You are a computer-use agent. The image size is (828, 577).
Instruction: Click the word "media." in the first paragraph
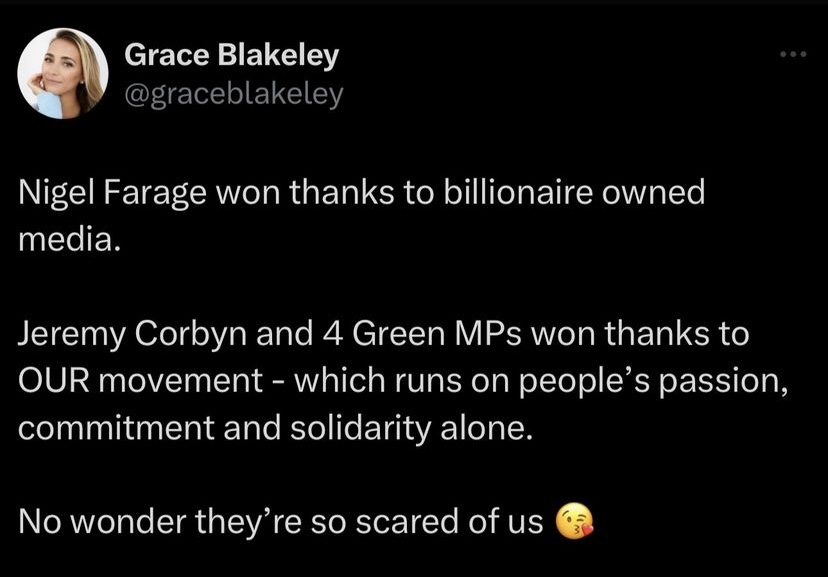click(69, 239)
